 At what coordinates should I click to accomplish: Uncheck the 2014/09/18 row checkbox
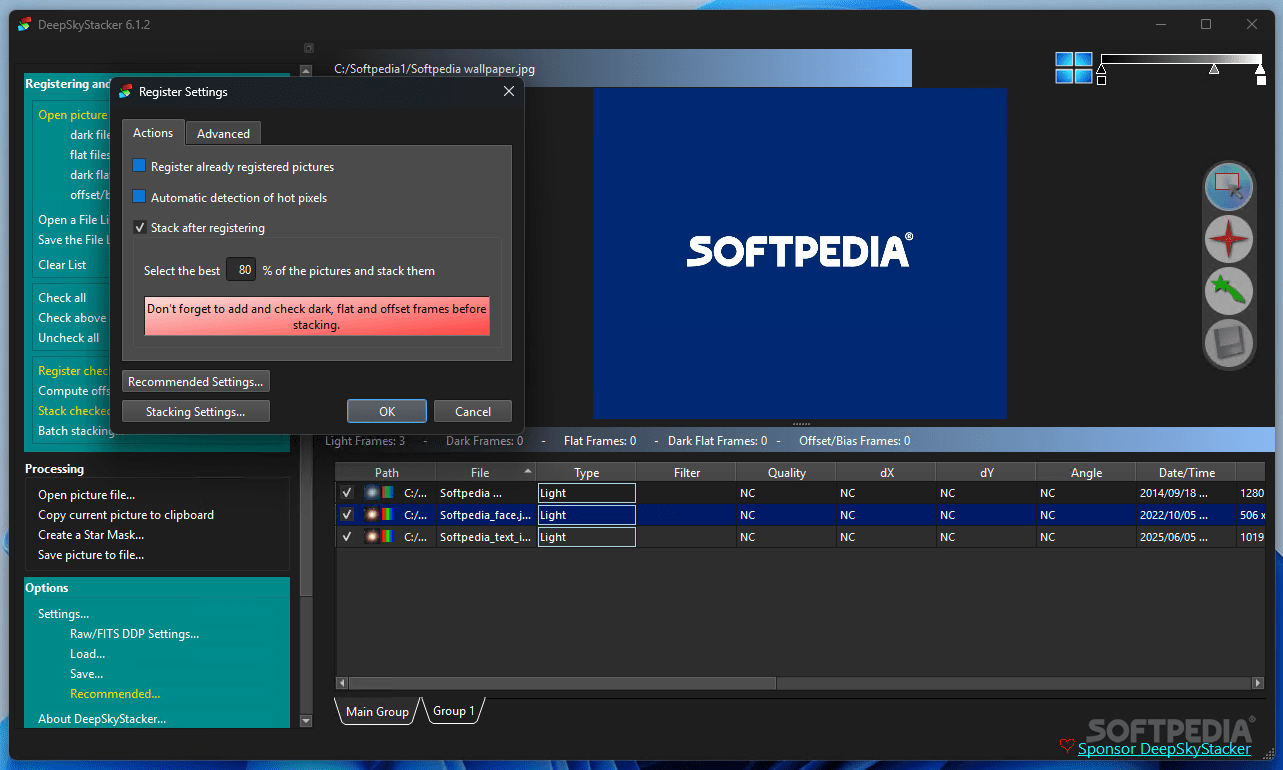click(347, 493)
